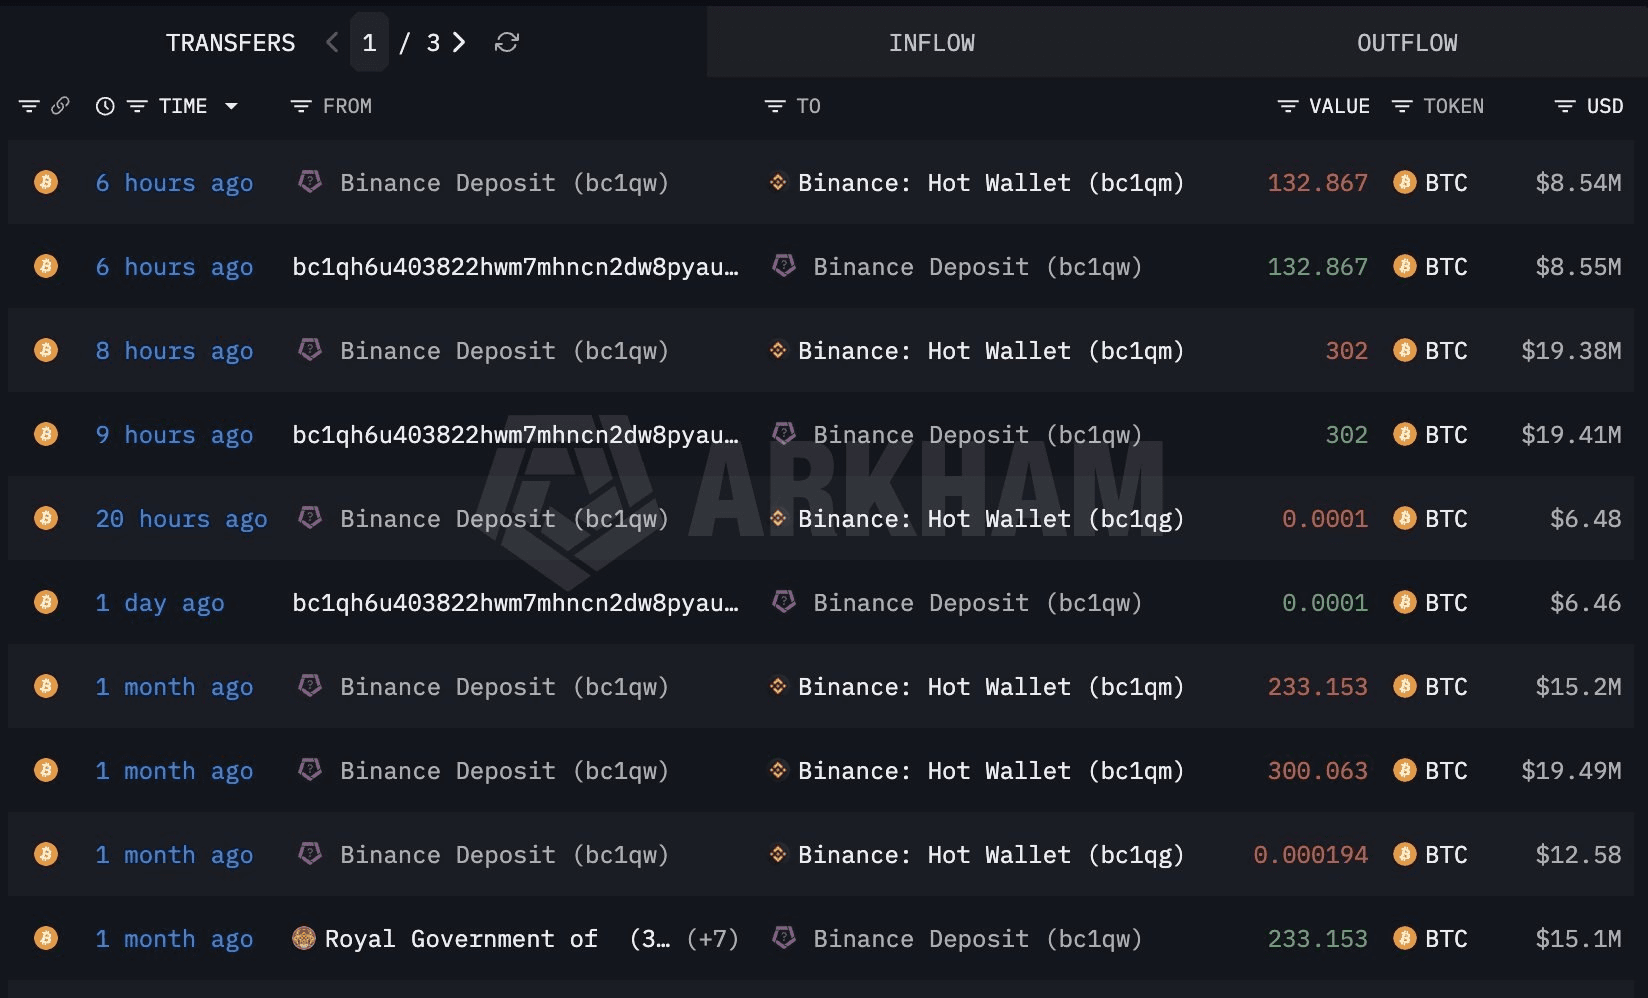Open the leftmost filter icon in header
This screenshot has height=998, width=1648.
click(29, 106)
